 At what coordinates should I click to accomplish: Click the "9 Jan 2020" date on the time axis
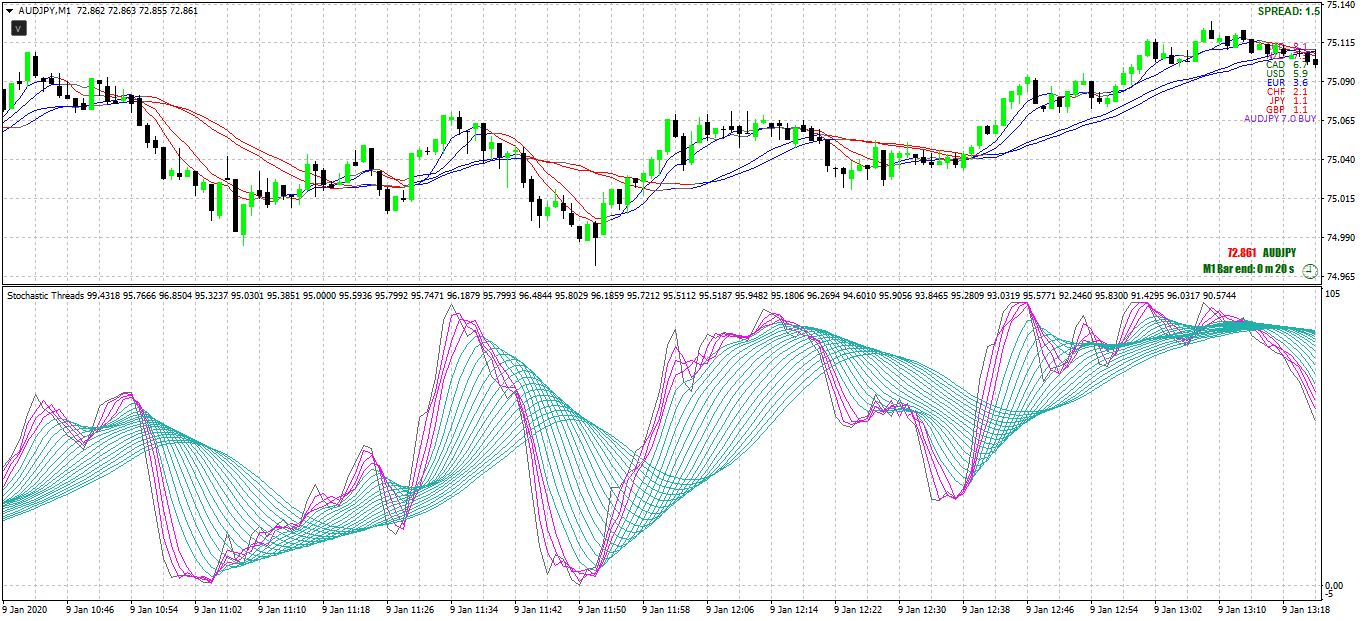coord(25,609)
